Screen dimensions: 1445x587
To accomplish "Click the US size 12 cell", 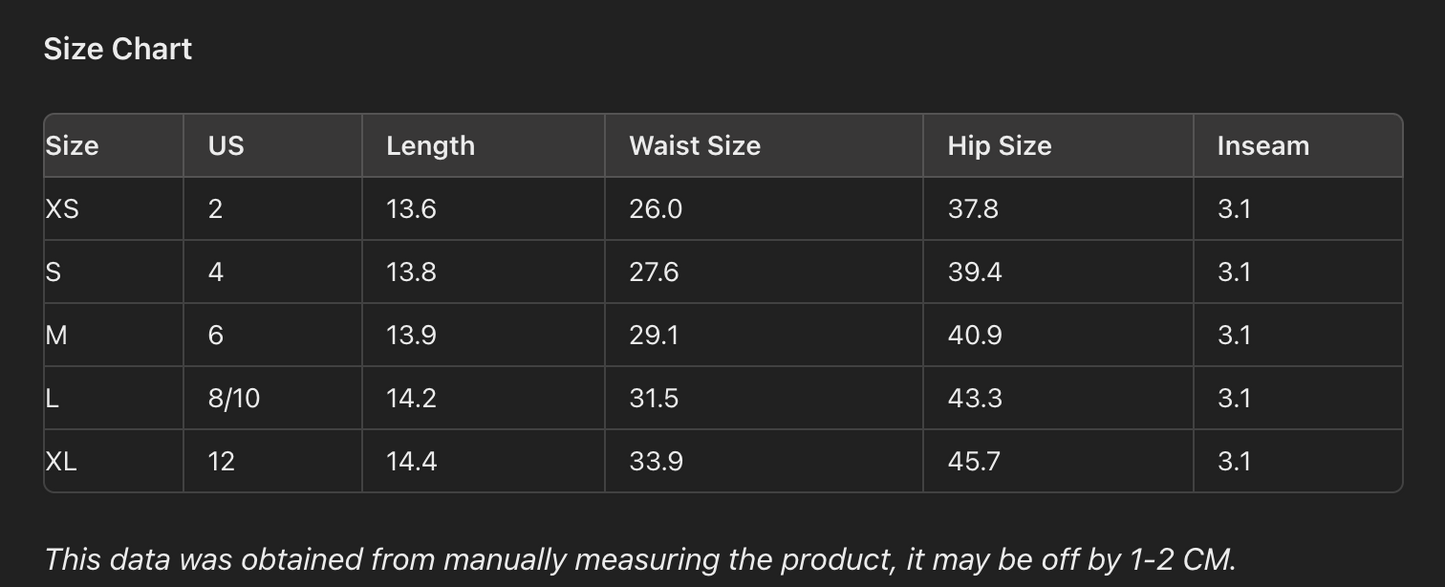I will (x=221, y=461).
